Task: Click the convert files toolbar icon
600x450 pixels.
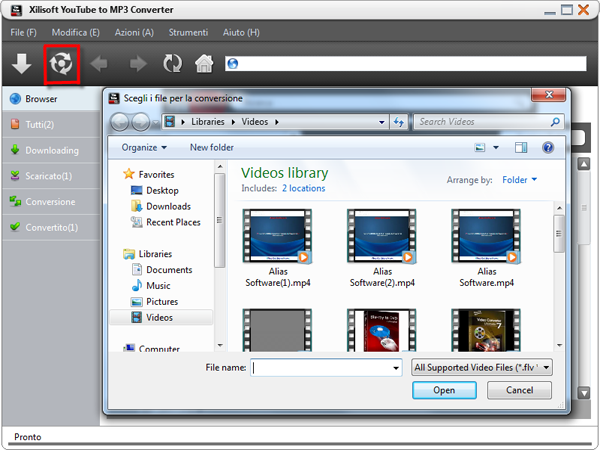Action: click(61, 64)
